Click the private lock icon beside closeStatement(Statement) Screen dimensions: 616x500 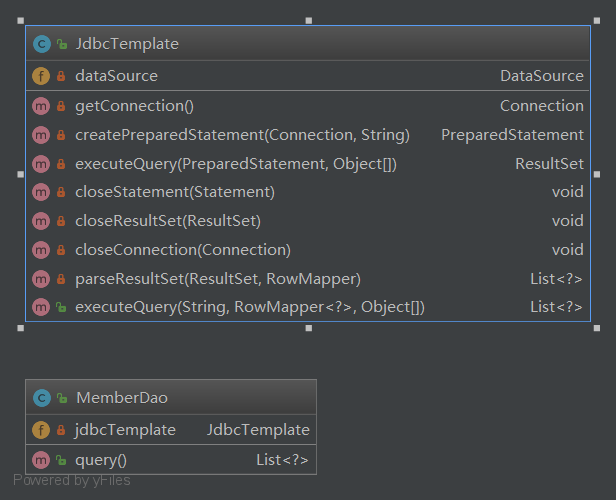pos(61,192)
